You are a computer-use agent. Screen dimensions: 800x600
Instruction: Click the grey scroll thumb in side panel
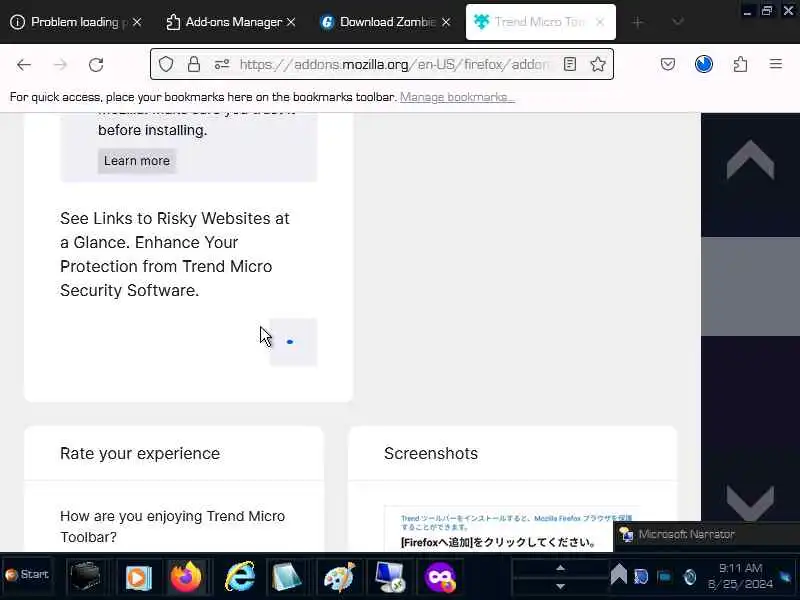pyautogui.click(x=751, y=286)
